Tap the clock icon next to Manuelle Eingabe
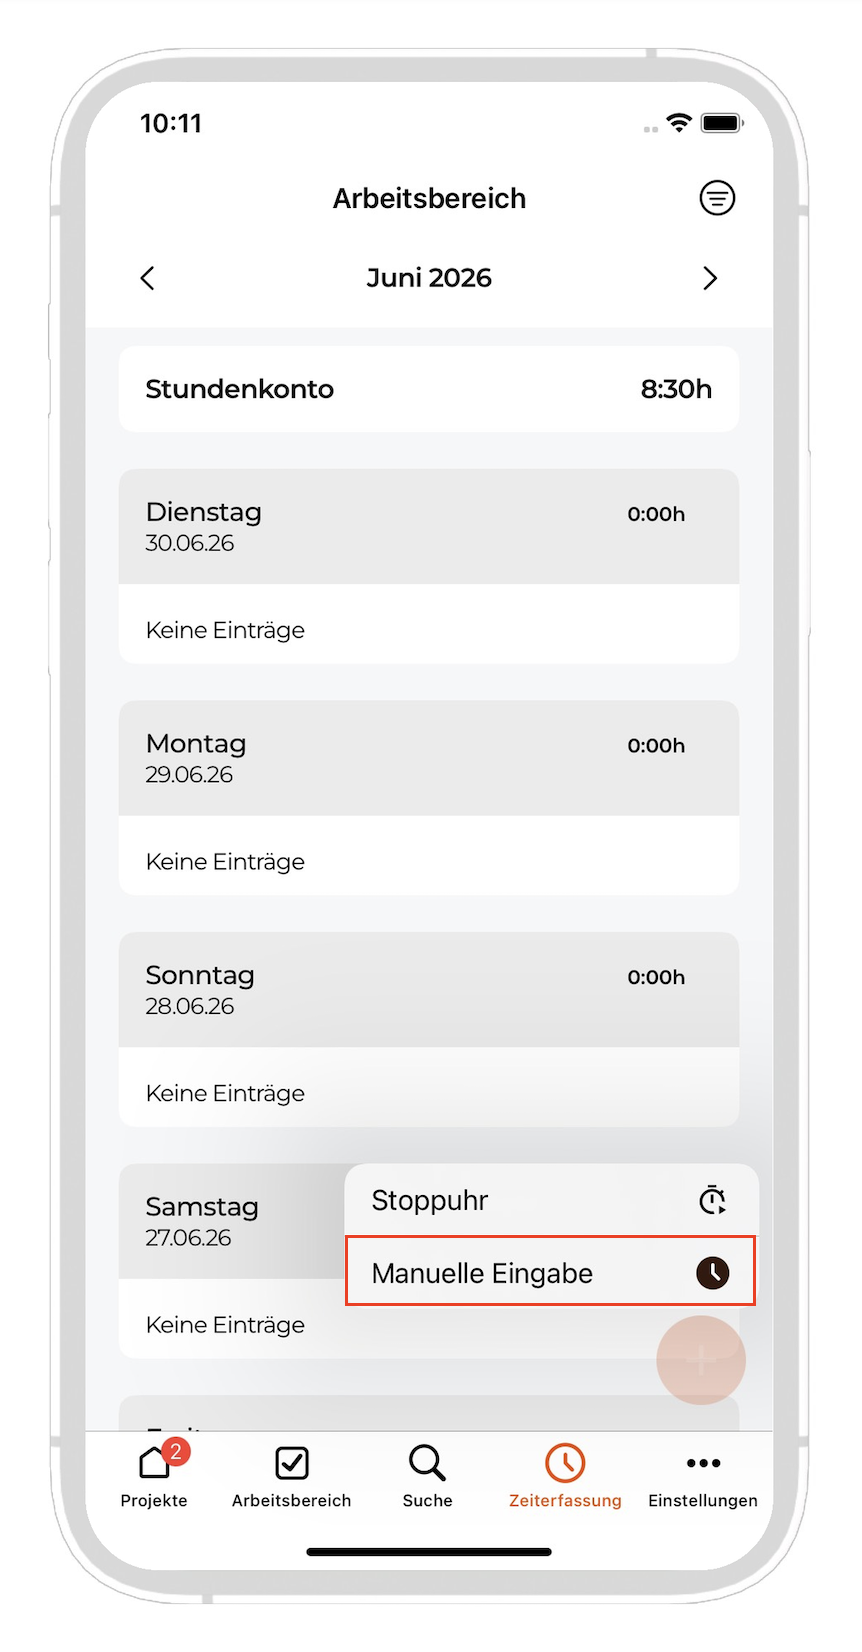862x1652 pixels. (x=713, y=1273)
